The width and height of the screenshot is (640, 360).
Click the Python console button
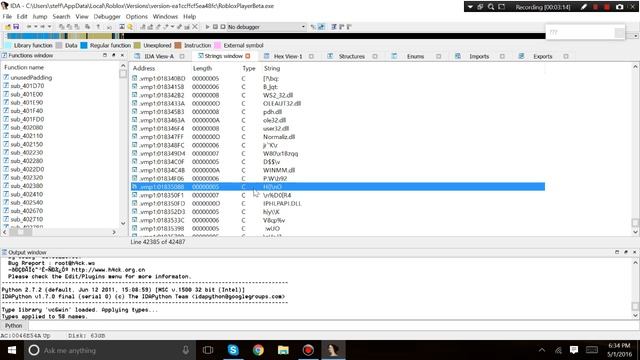pos(13,325)
